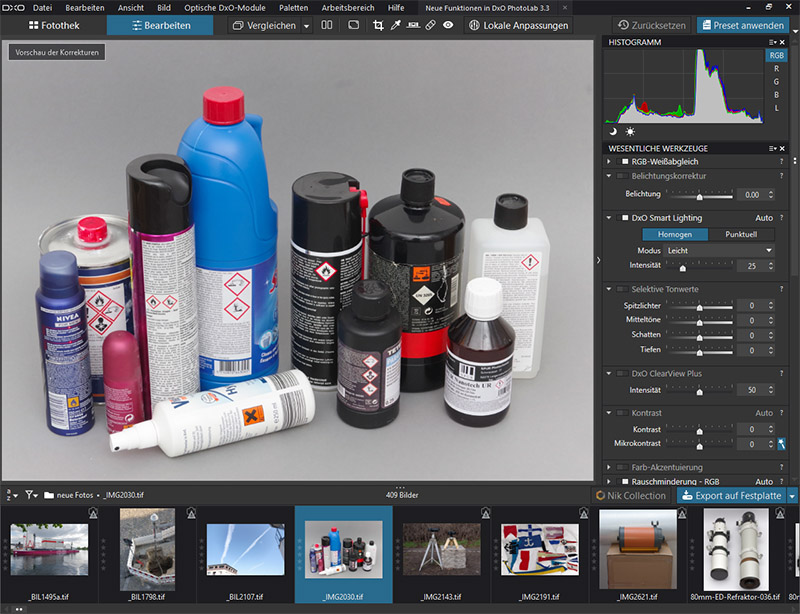Show highlight clipping via the sun icon

click(630, 131)
